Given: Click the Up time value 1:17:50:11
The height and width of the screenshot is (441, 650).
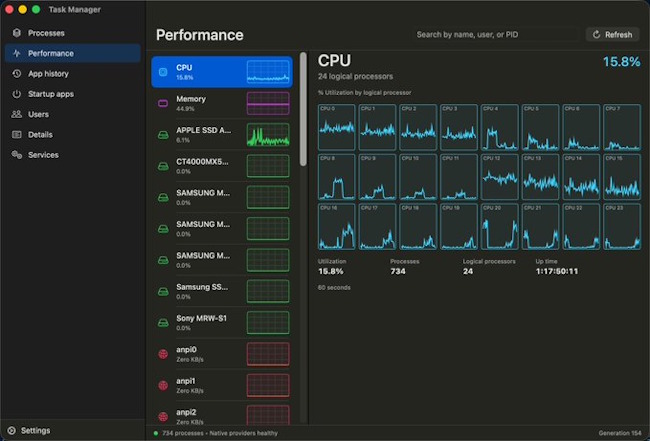Looking at the screenshot, I should click(x=556, y=271).
